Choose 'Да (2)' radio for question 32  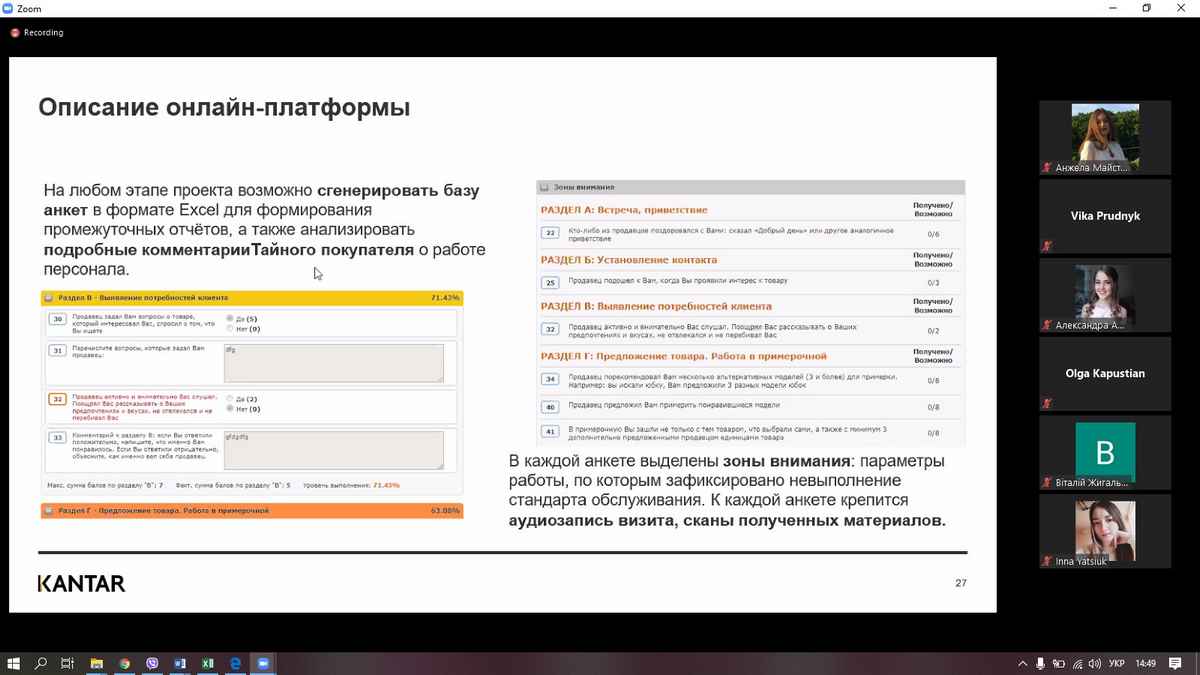coord(230,399)
